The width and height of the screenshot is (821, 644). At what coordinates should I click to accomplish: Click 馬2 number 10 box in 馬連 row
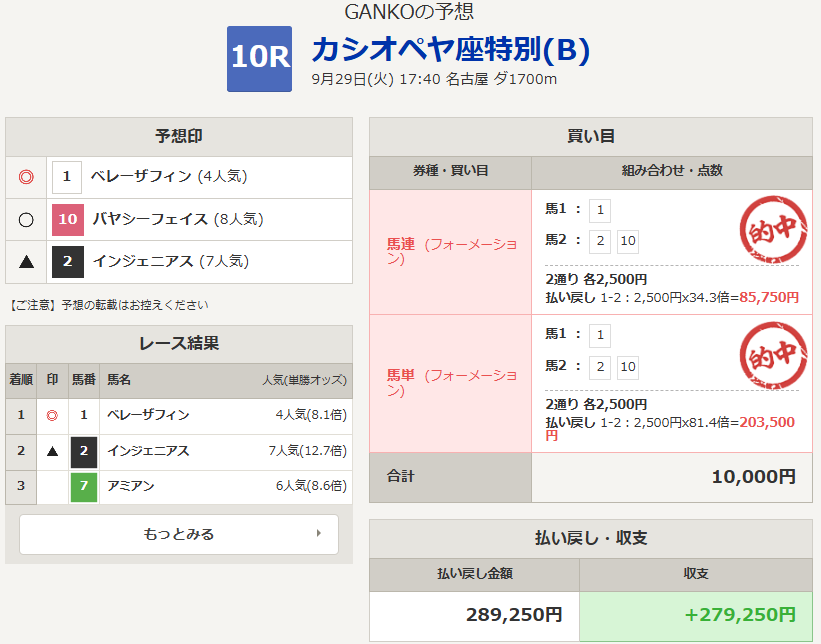coord(628,241)
